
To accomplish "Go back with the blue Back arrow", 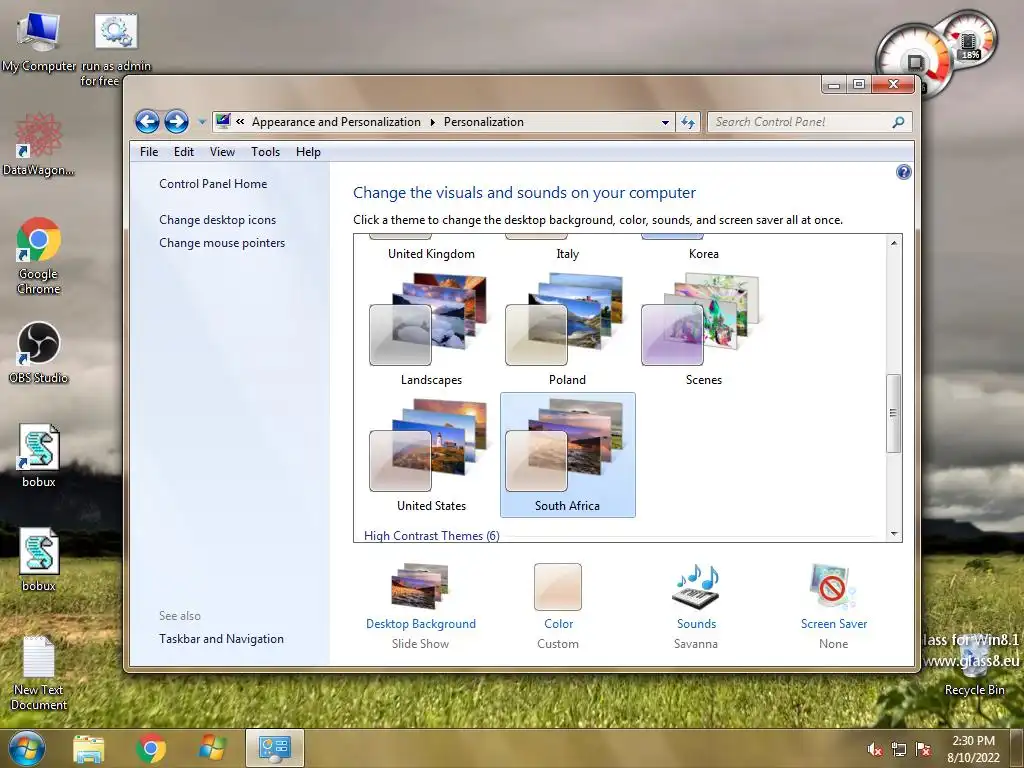I will point(148,121).
